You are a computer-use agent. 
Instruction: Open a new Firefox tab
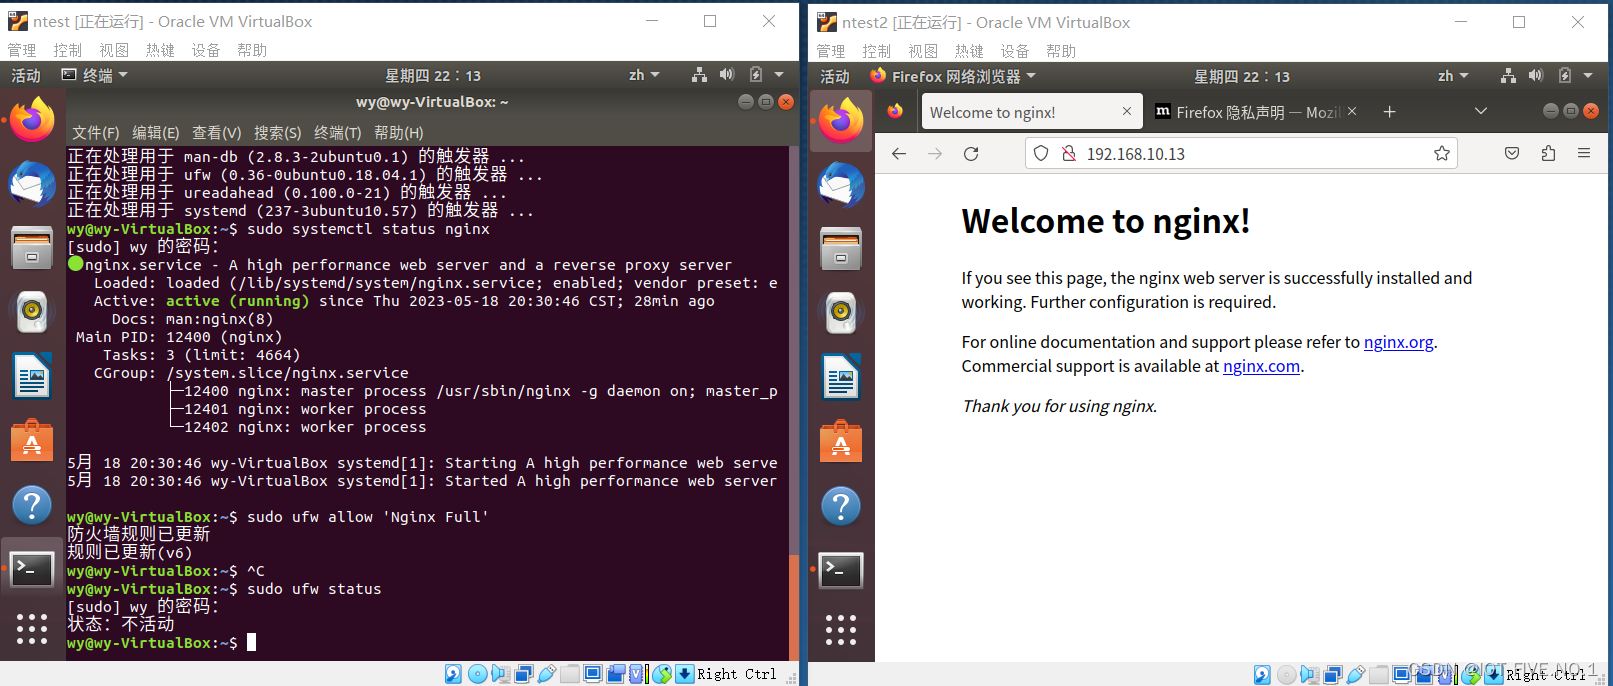pos(1389,112)
